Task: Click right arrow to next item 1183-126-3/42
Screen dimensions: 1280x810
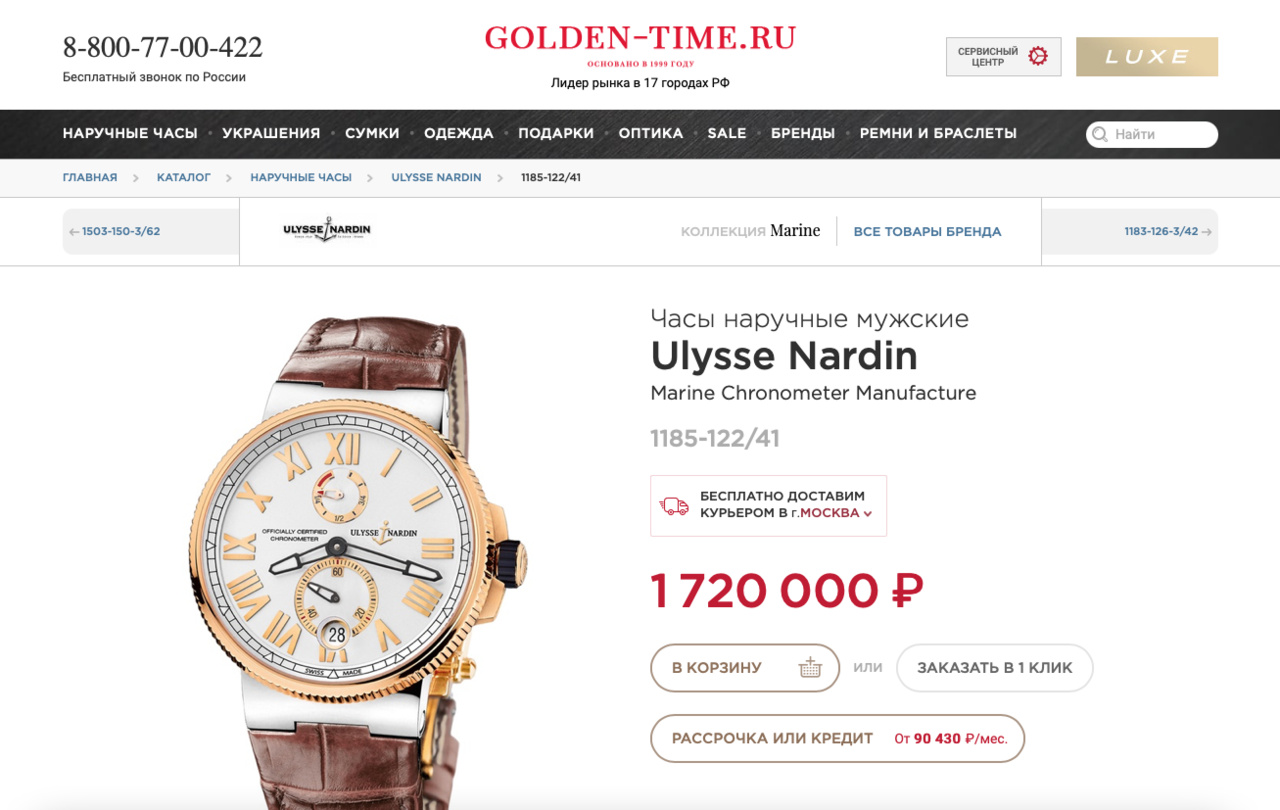Action: (x=1207, y=232)
